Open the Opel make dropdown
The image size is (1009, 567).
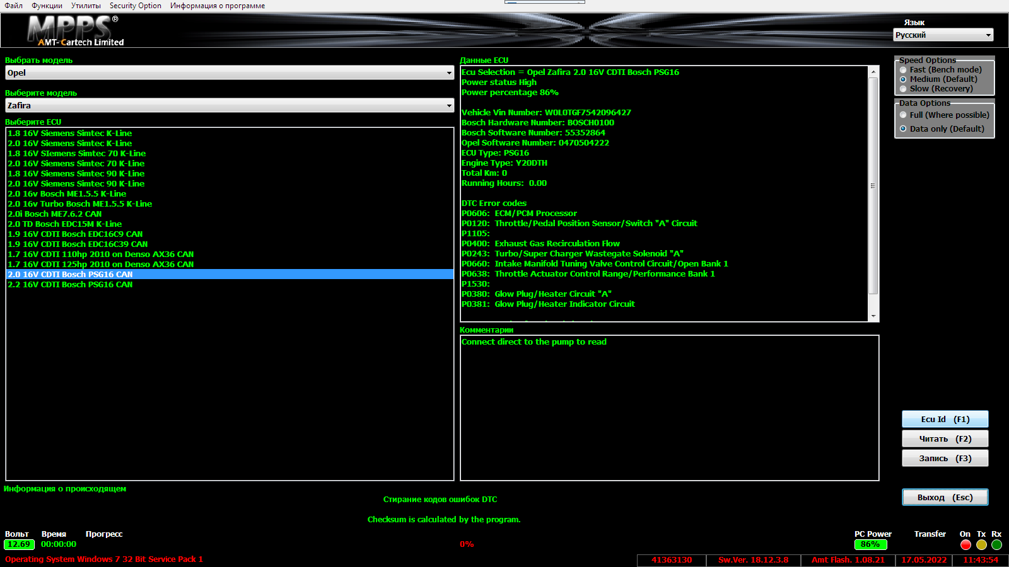click(x=229, y=73)
